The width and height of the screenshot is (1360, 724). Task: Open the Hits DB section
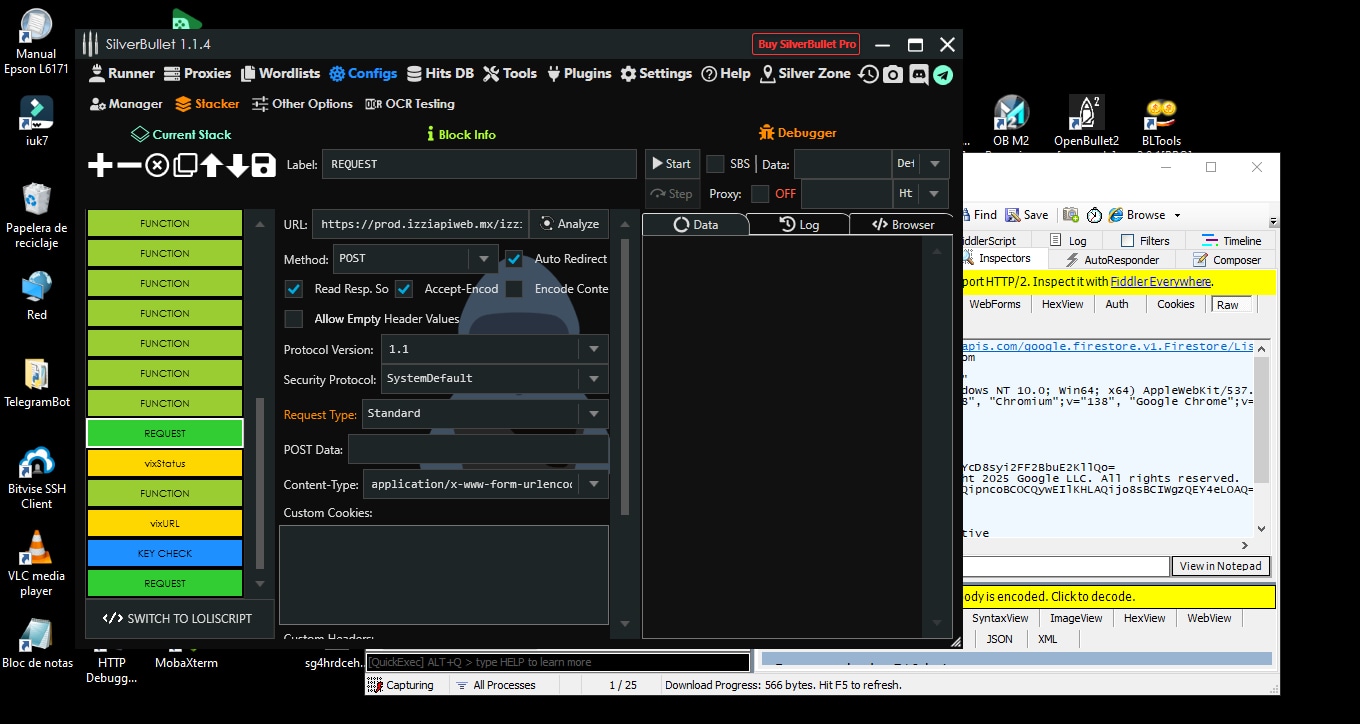tap(439, 73)
